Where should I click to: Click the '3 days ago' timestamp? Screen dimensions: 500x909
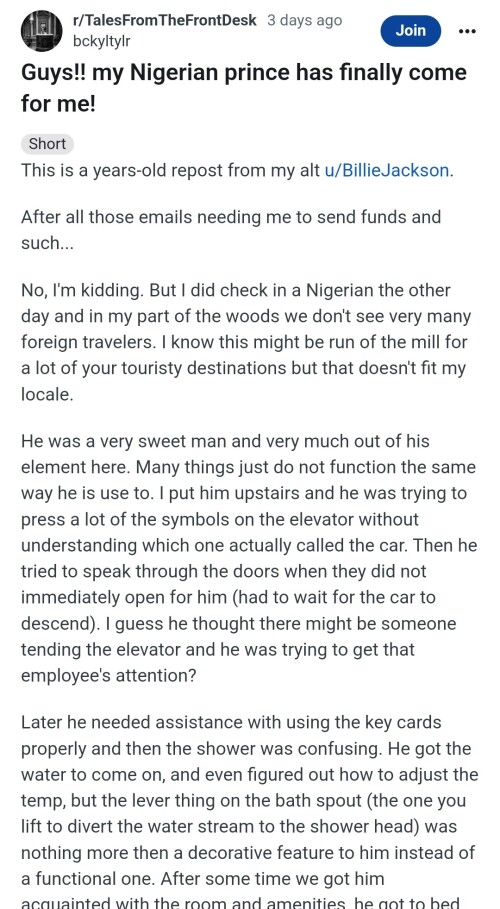[x=305, y=20]
